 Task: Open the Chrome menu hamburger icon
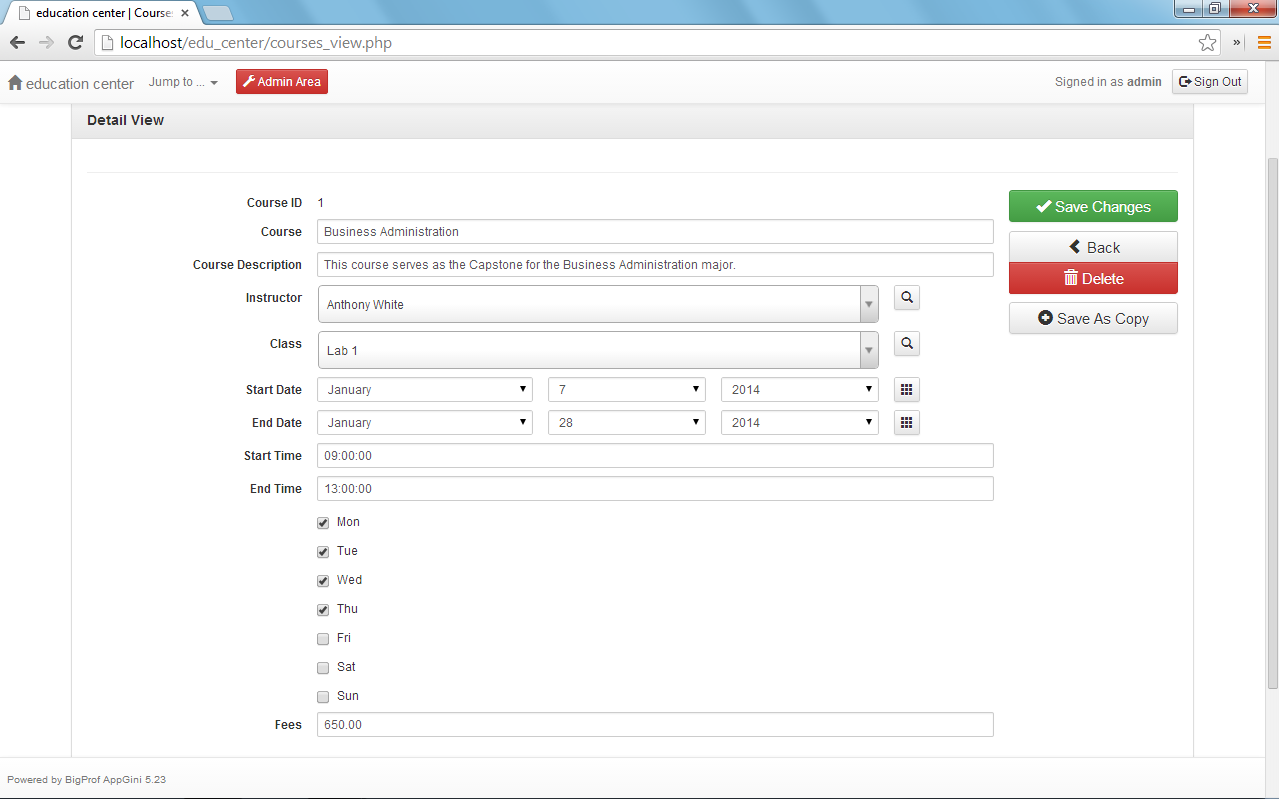tap(1264, 43)
